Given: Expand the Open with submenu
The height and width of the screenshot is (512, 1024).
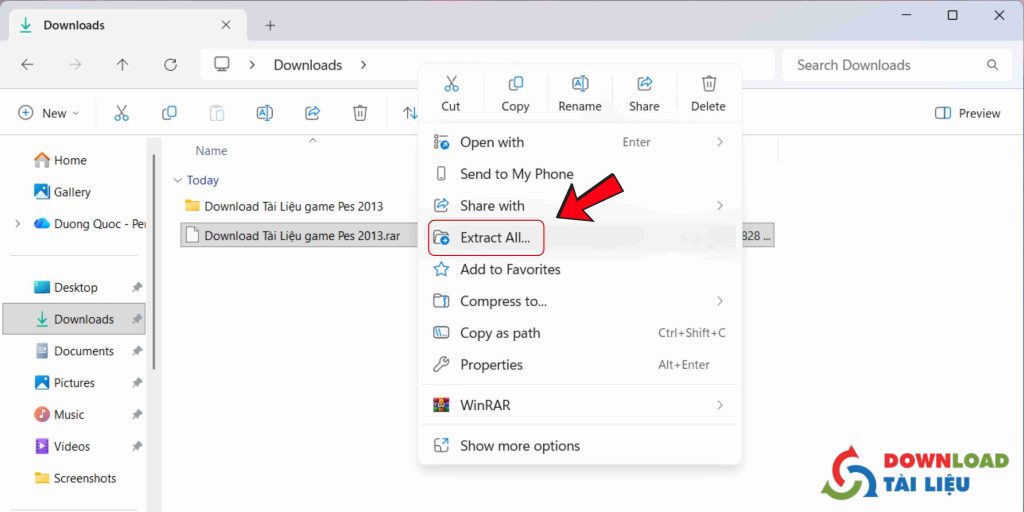Looking at the screenshot, I should coord(719,142).
